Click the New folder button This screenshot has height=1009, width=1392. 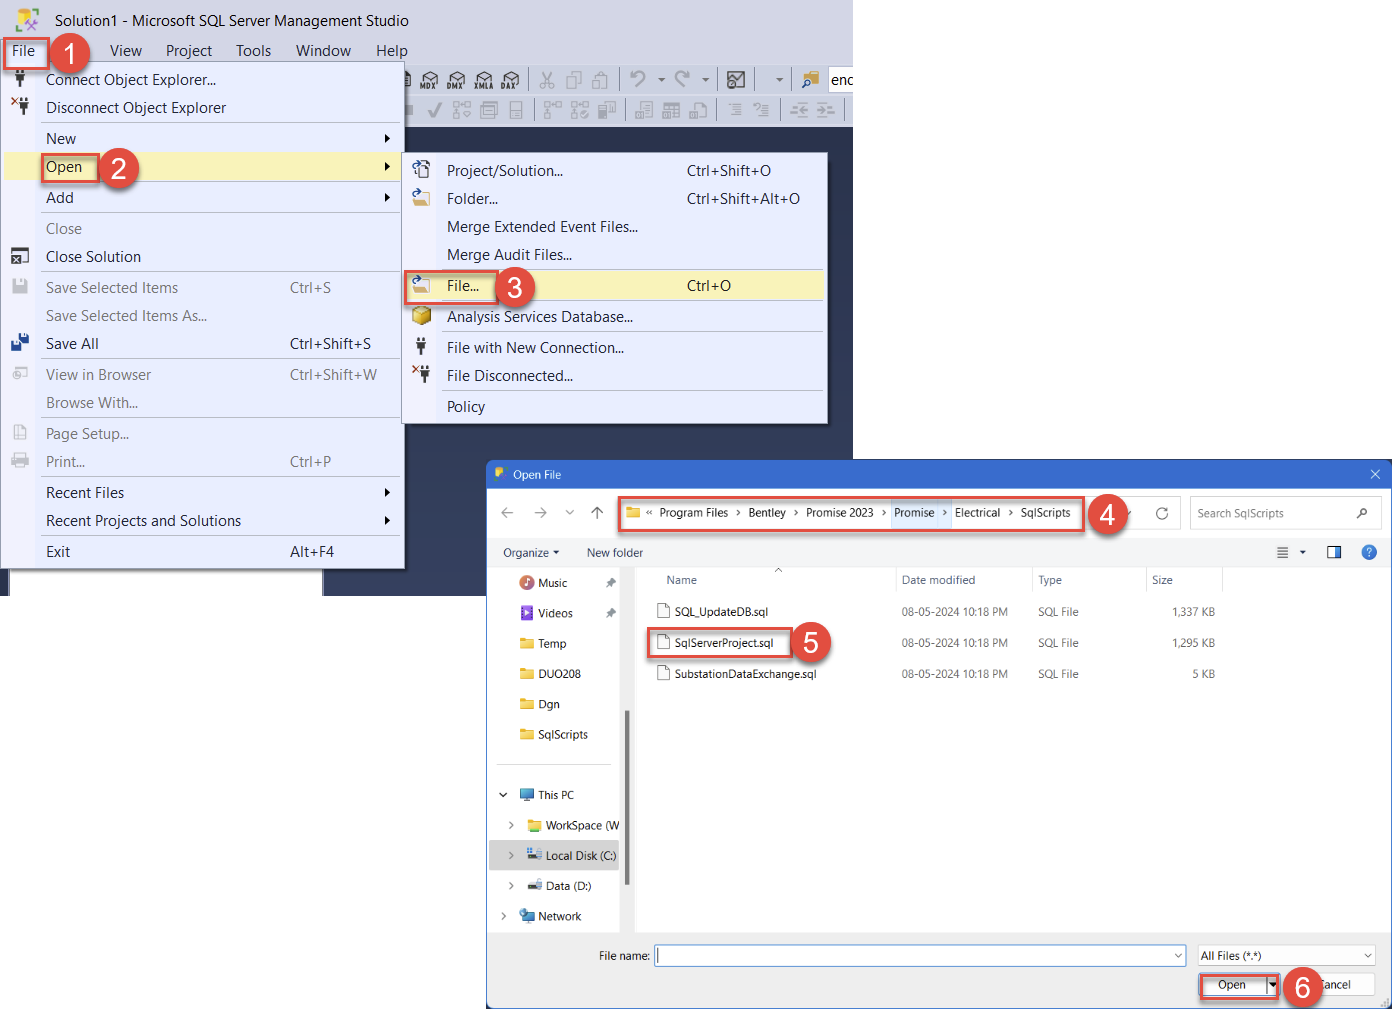(x=615, y=553)
